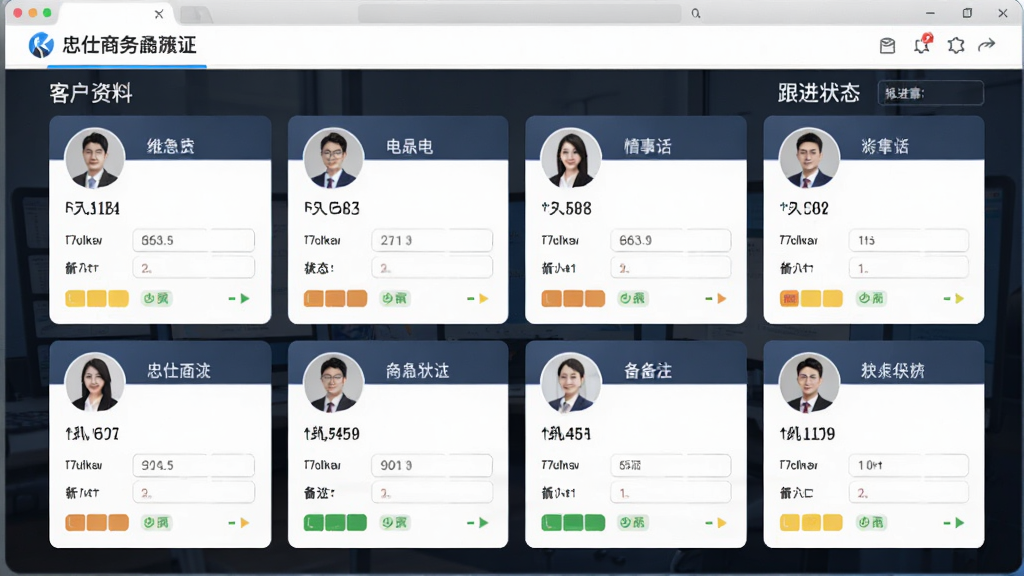
Task: Click the first green block on the ID 454 card
Action: [x=551, y=522]
